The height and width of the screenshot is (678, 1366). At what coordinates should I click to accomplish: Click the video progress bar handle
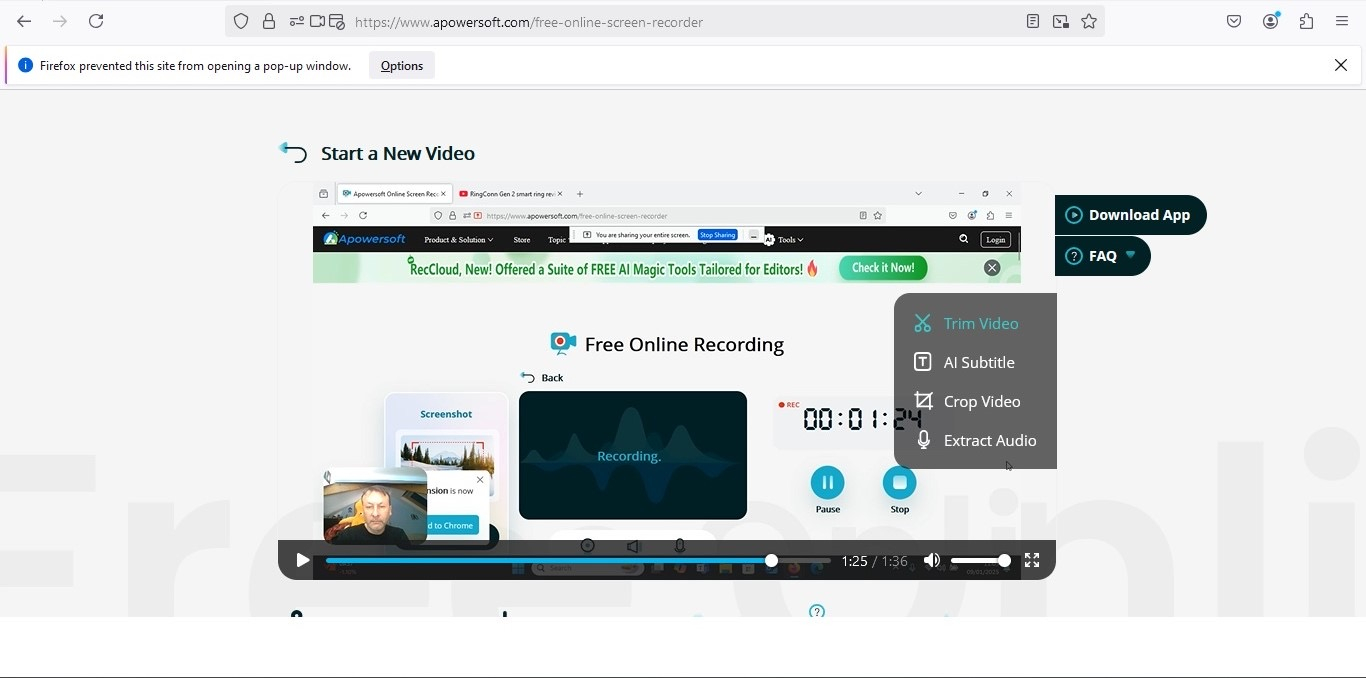coord(771,561)
